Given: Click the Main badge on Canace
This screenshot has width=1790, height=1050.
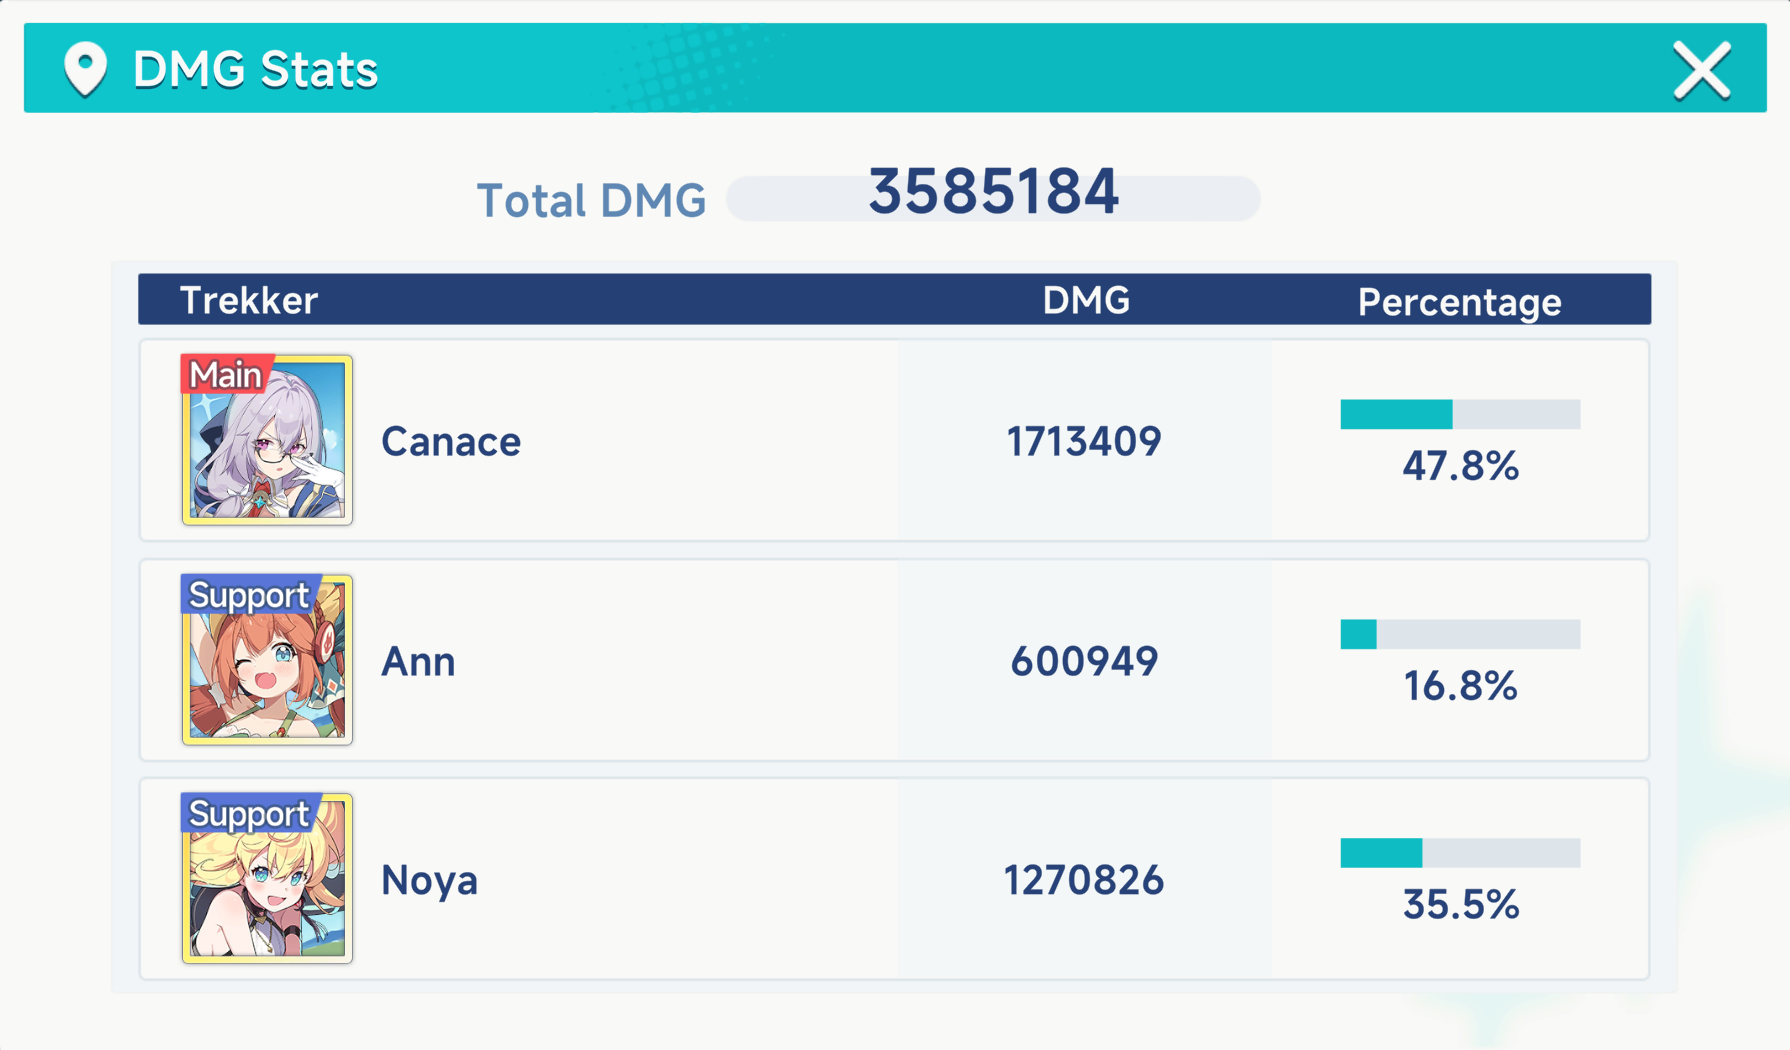Looking at the screenshot, I should coord(226,375).
